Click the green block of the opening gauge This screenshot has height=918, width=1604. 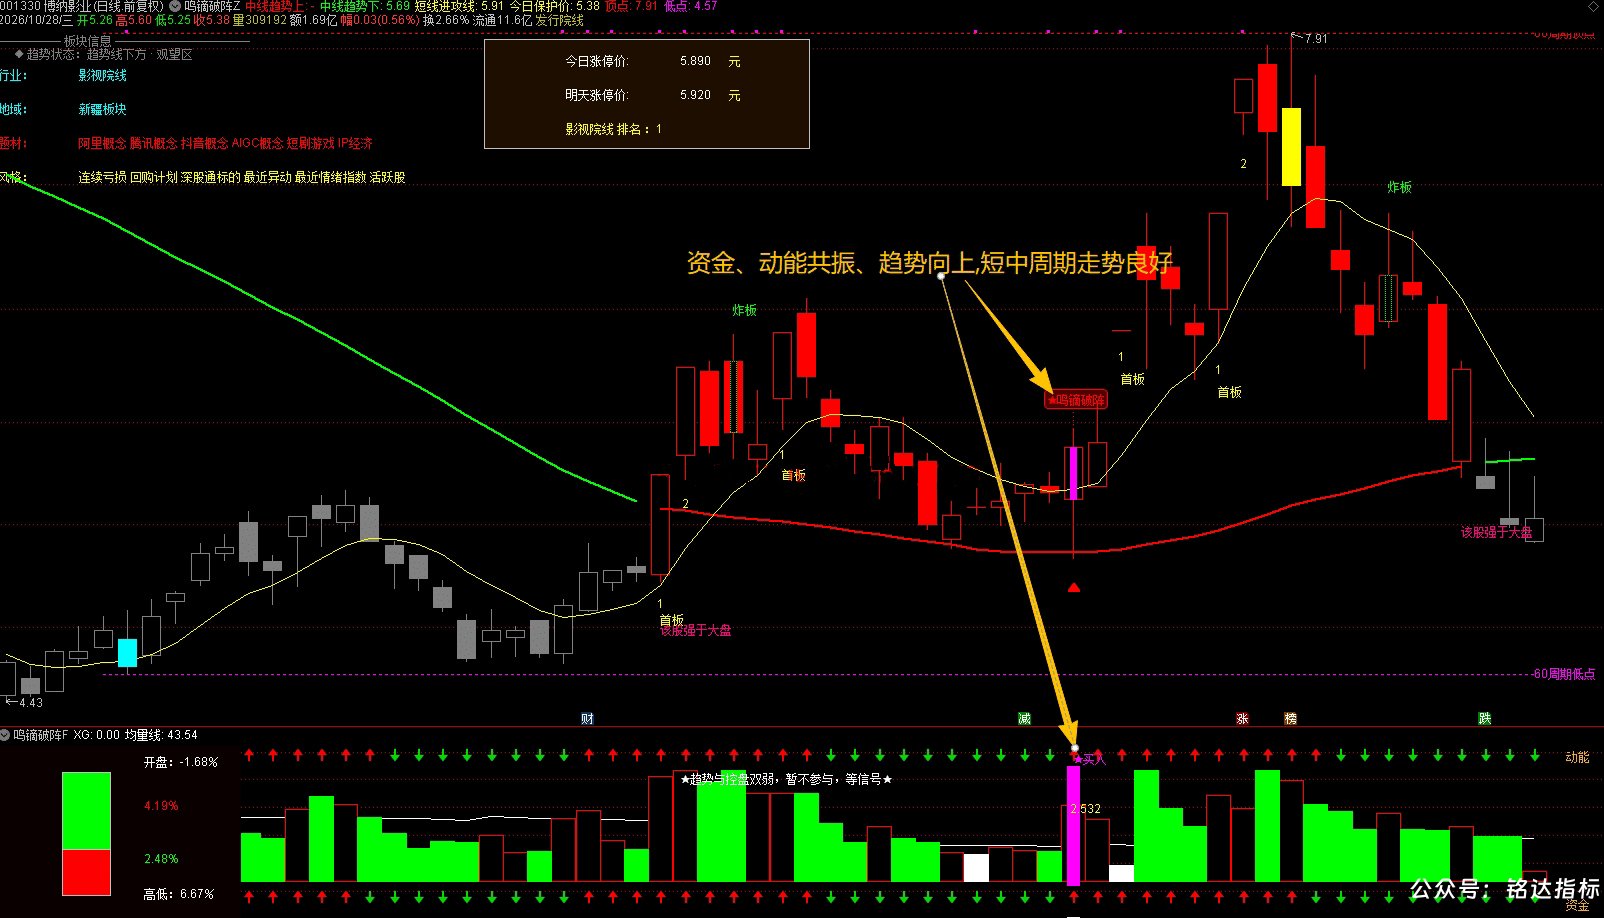[x=86, y=811]
